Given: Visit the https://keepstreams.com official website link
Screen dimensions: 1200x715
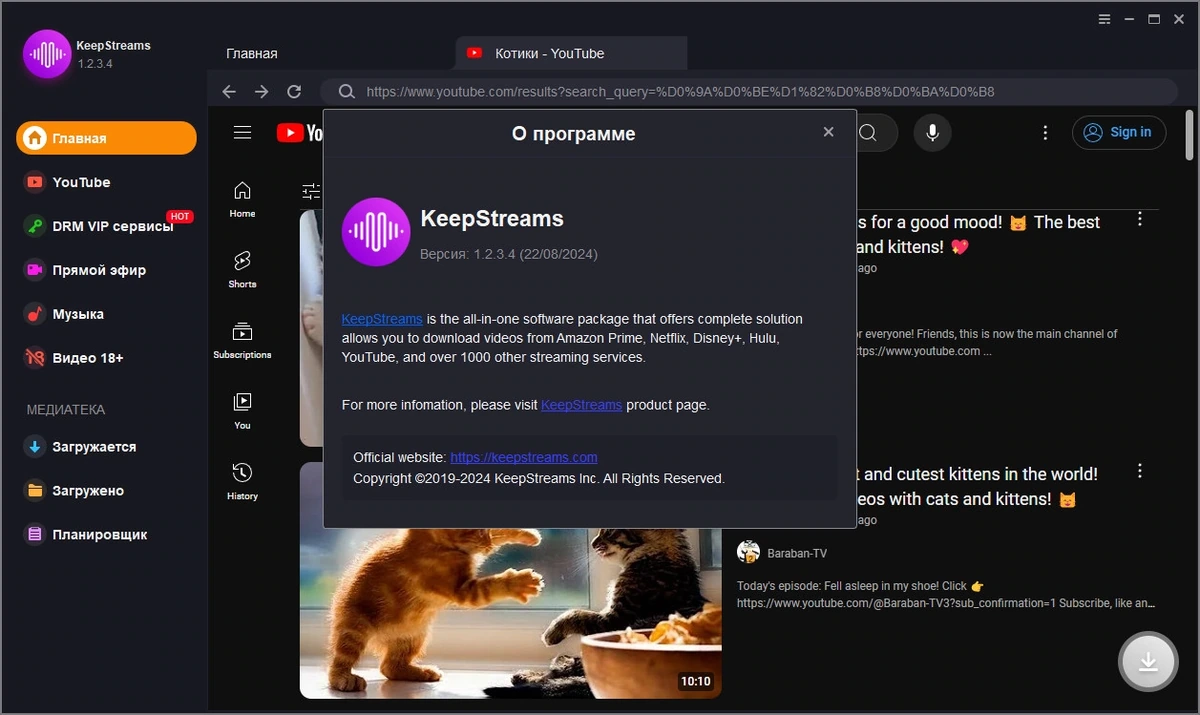Looking at the screenshot, I should click(524, 457).
